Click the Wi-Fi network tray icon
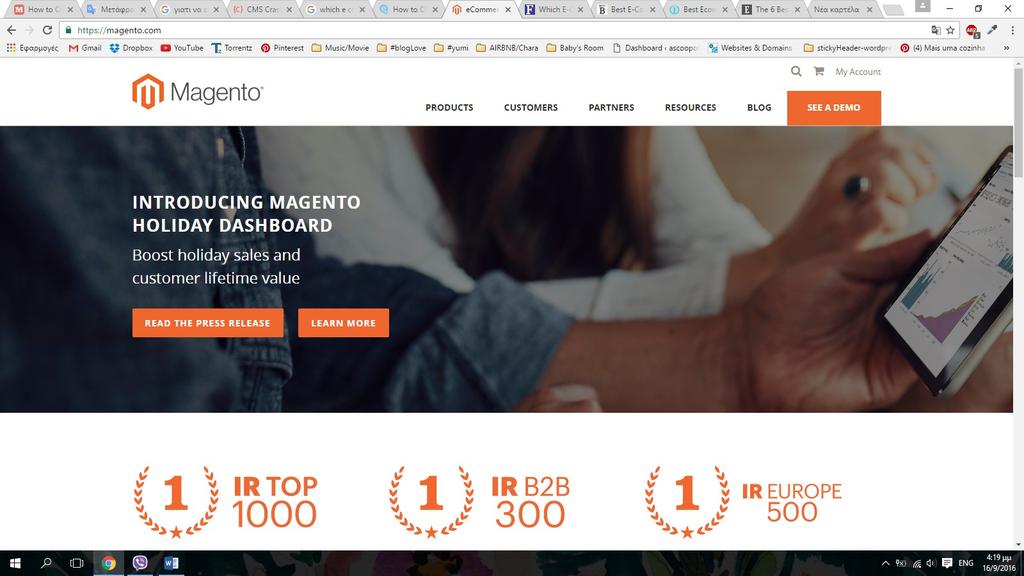 point(916,563)
